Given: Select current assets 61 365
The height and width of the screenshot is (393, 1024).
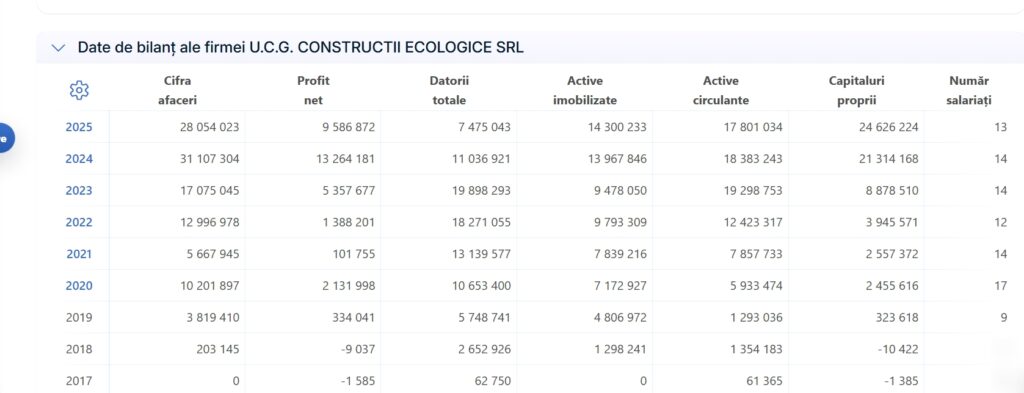Looking at the screenshot, I should 765,381.
